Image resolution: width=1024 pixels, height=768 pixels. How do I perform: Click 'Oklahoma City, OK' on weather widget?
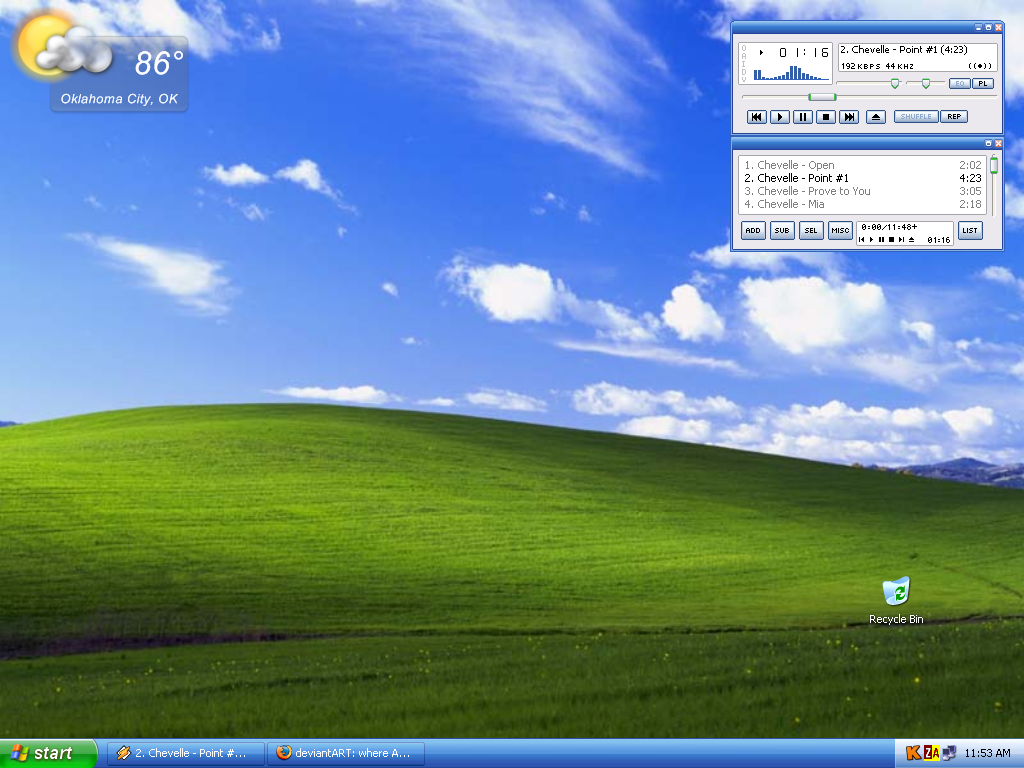point(119,99)
